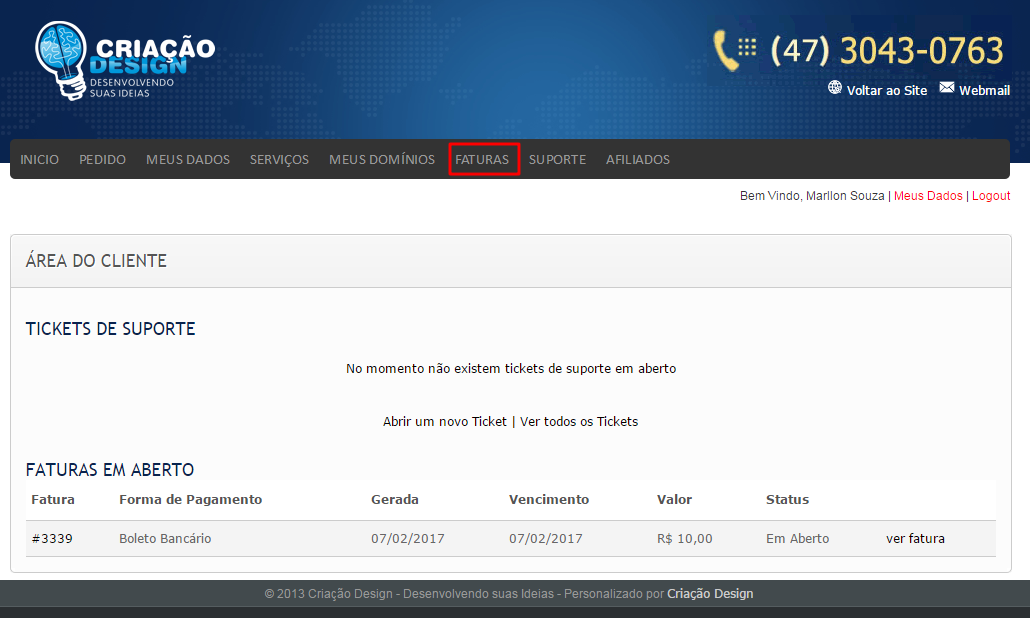Screen dimensions: 1030x618
Task: Go to the INICIO menu item
Action: tap(40, 159)
